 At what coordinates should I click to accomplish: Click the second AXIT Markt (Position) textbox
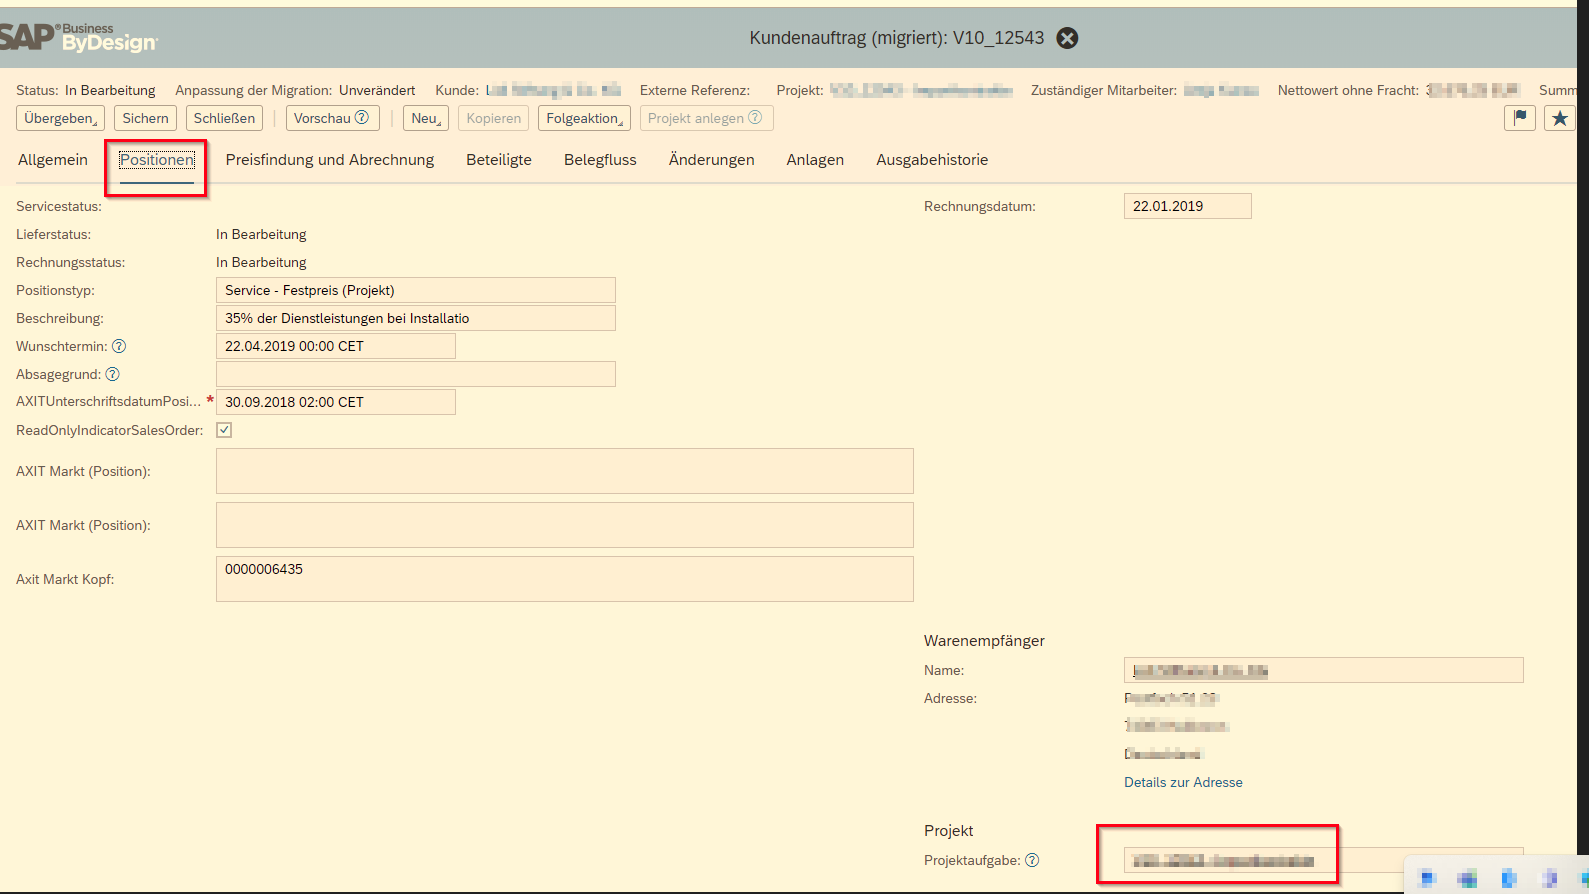coord(565,525)
